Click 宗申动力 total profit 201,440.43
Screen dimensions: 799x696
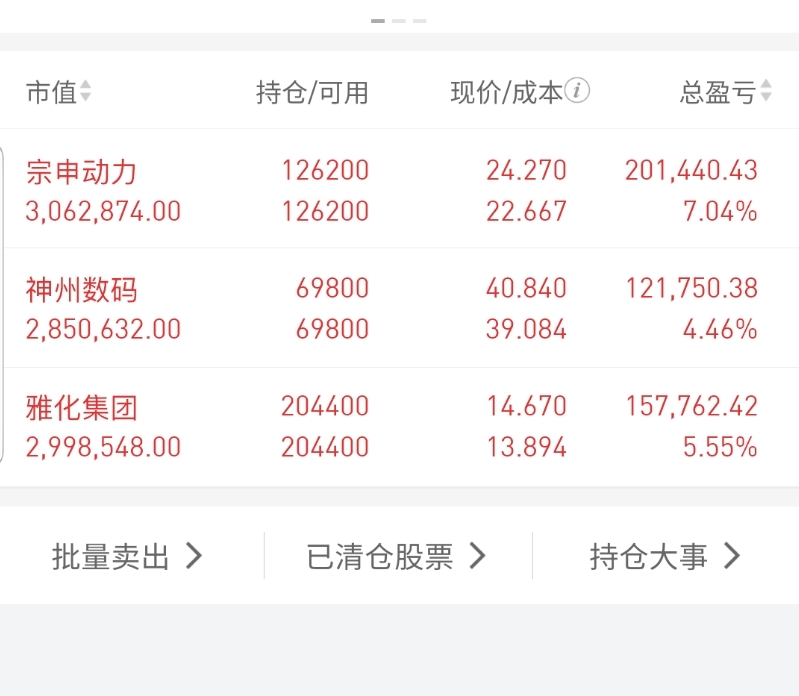[691, 171]
